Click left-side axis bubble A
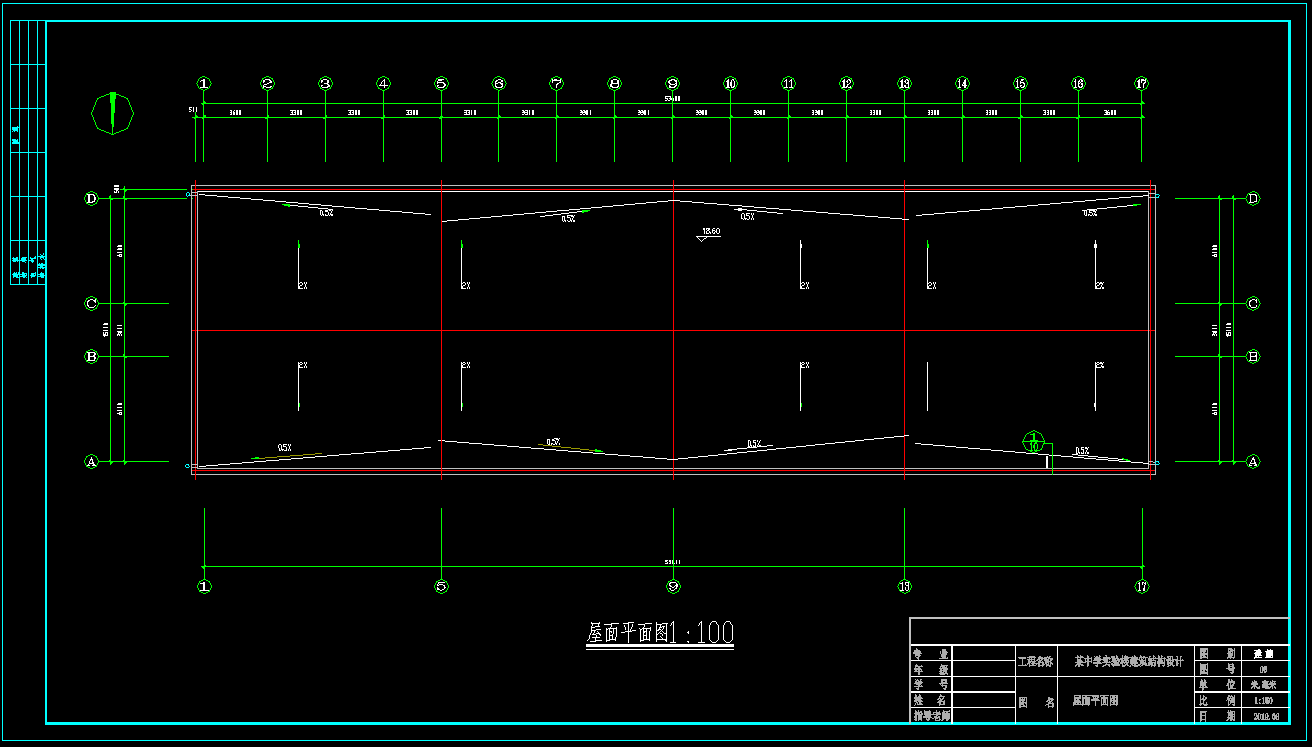The height and width of the screenshot is (747, 1312). tap(91, 462)
